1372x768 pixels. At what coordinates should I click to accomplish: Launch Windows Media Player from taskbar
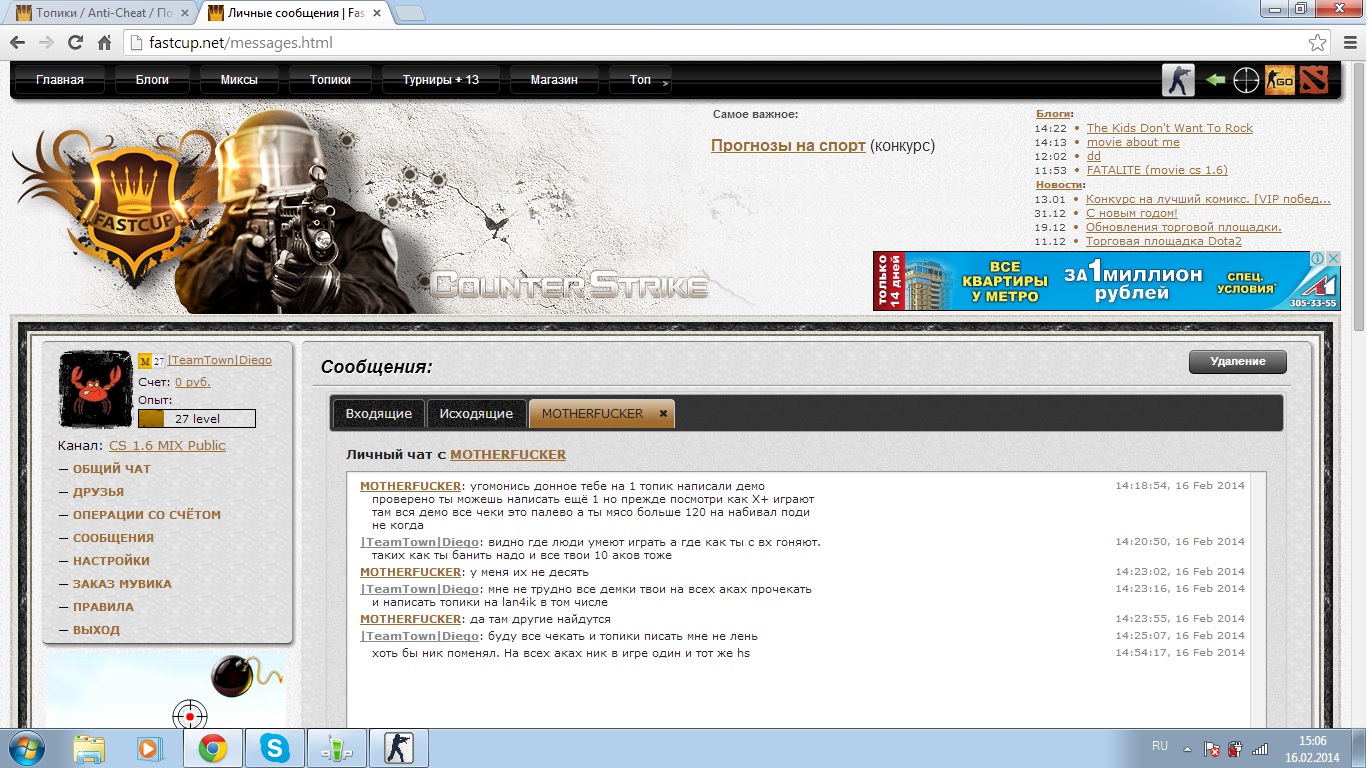pyautogui.click(x=149, y=748)
